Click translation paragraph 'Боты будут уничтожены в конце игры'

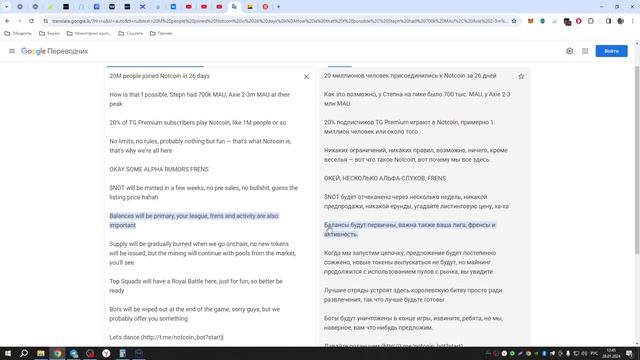point(413,323)
